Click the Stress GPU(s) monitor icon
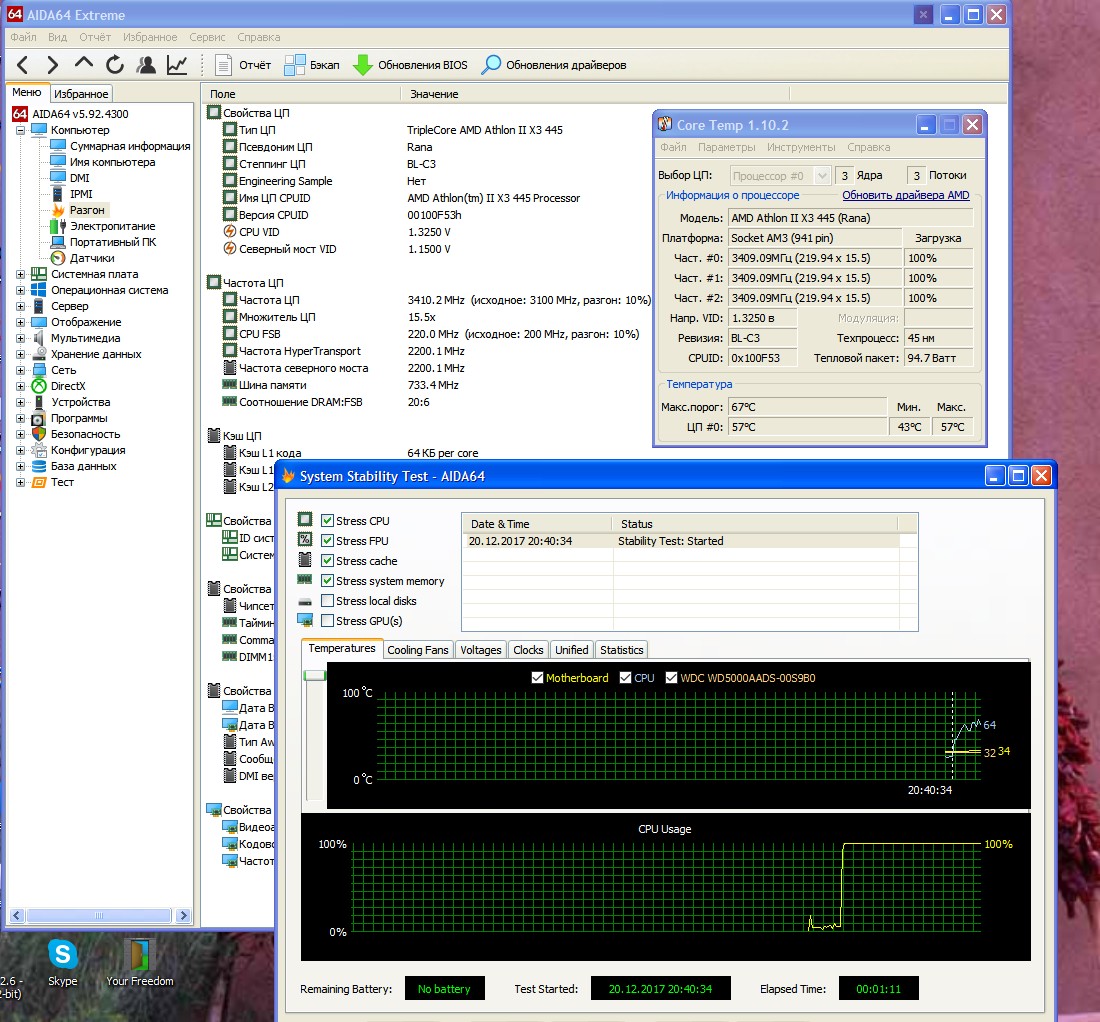1100x1022 pixels. click(304, 620)
